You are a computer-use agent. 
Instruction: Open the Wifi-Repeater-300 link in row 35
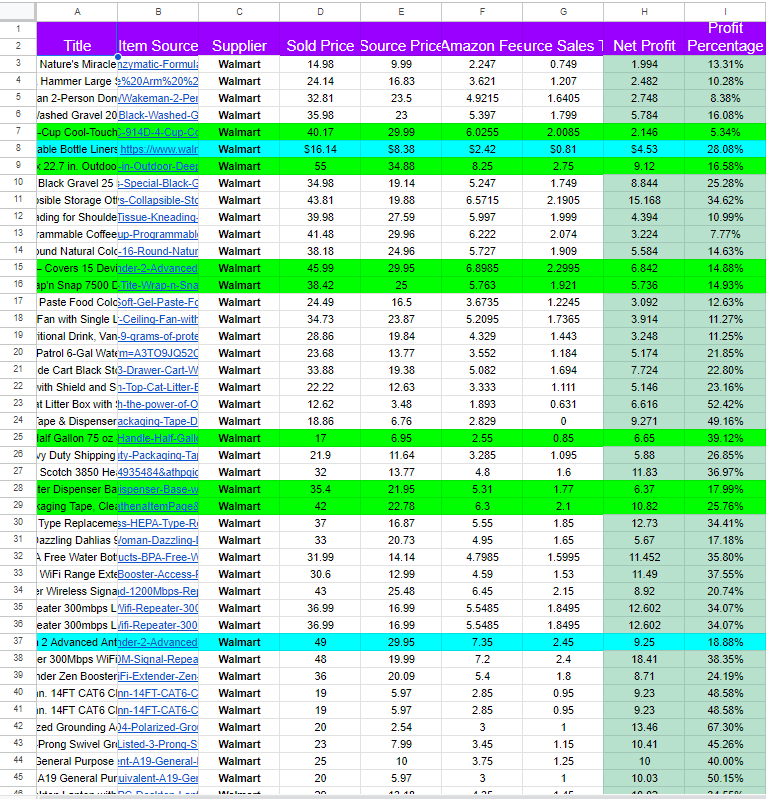coord(158,608)
